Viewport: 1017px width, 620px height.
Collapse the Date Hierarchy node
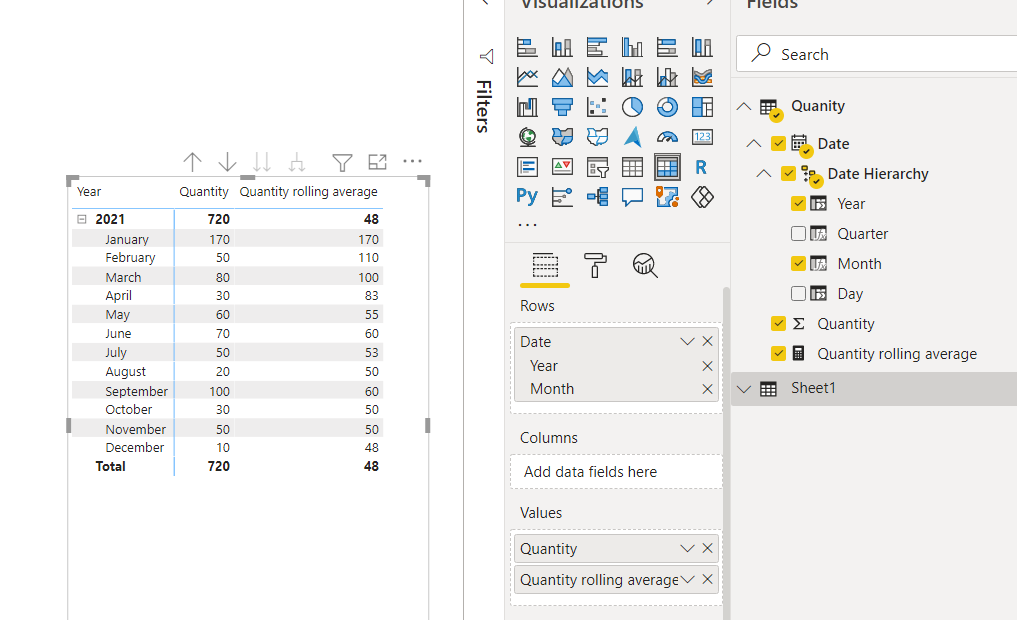click(x=764, y=173)
